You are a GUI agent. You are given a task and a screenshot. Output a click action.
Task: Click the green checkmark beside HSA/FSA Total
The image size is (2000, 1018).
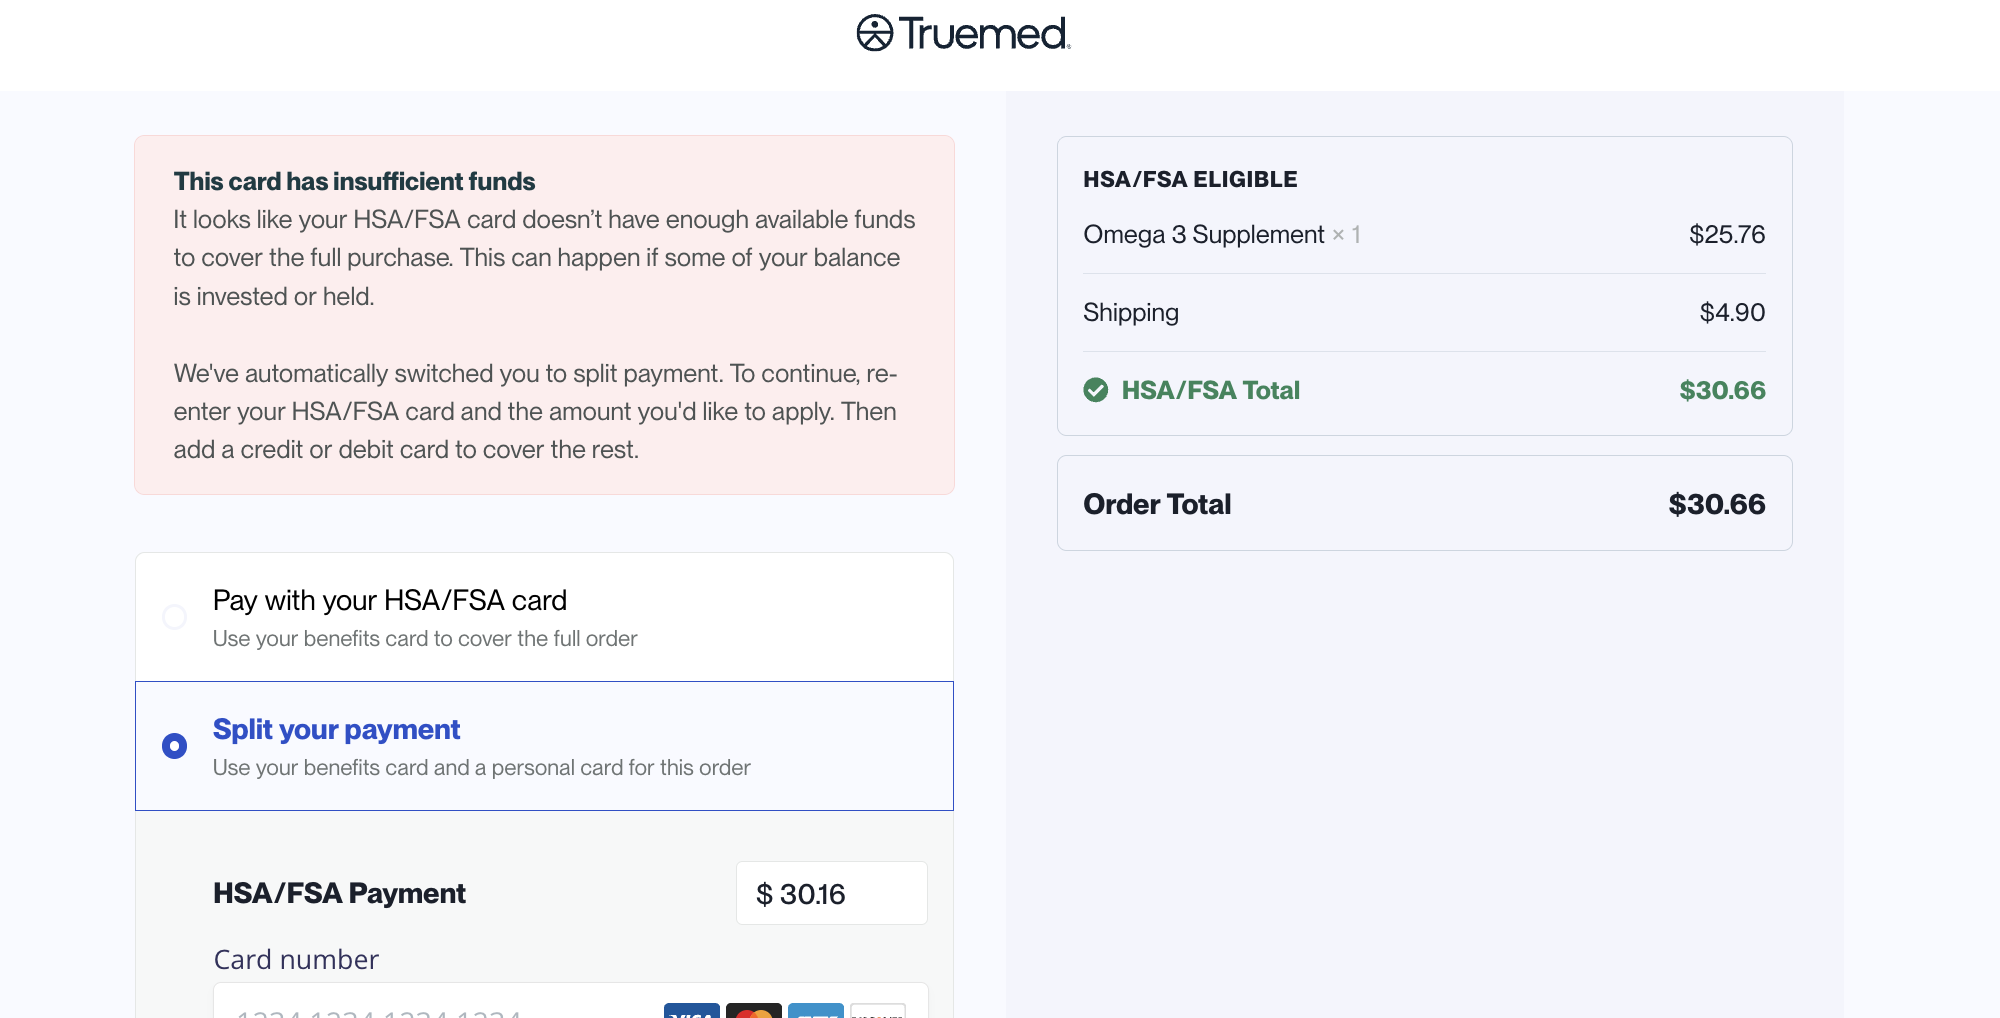[x=1096, y=390]
